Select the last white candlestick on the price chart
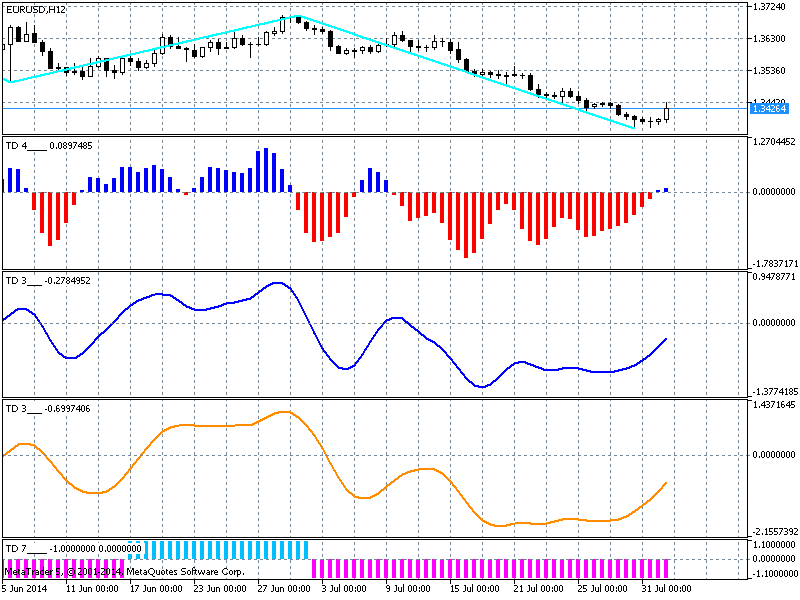This screenshot has height=600, width=800. [x=666, y=114]
